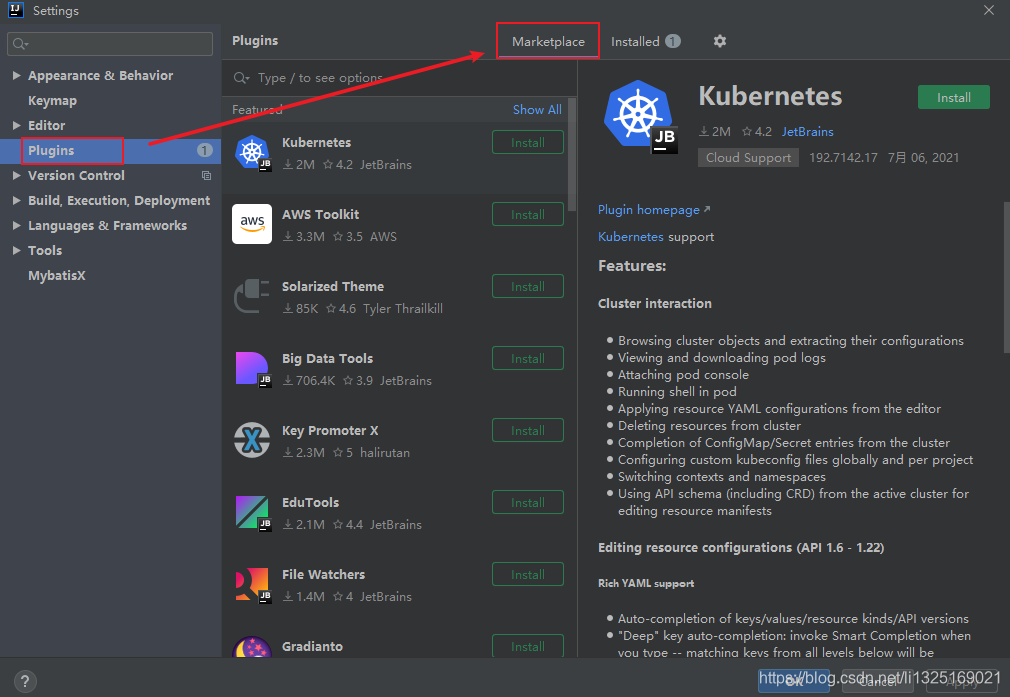This screenshot has width=1010, height=697.
Task: Install the Solarized Theme plugin
Action: click(x=528, y=286)
